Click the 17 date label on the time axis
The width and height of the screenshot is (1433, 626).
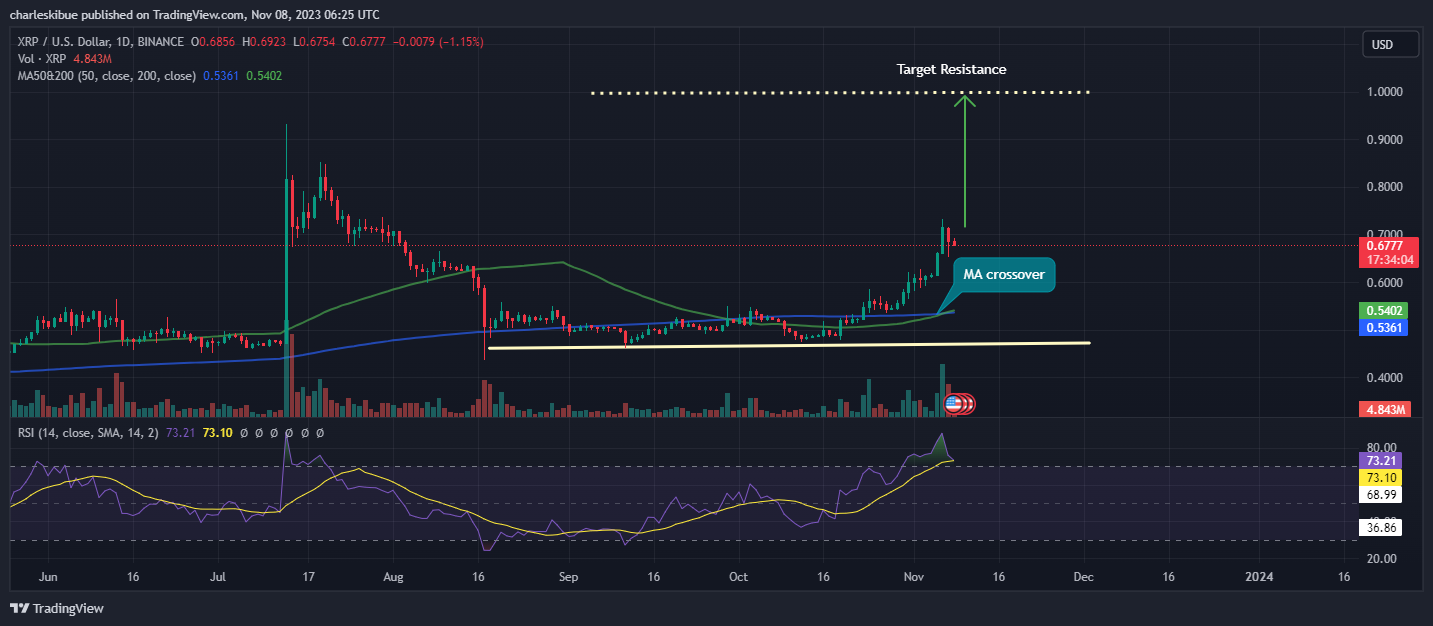pyautogui.click(x=309, y=577)
